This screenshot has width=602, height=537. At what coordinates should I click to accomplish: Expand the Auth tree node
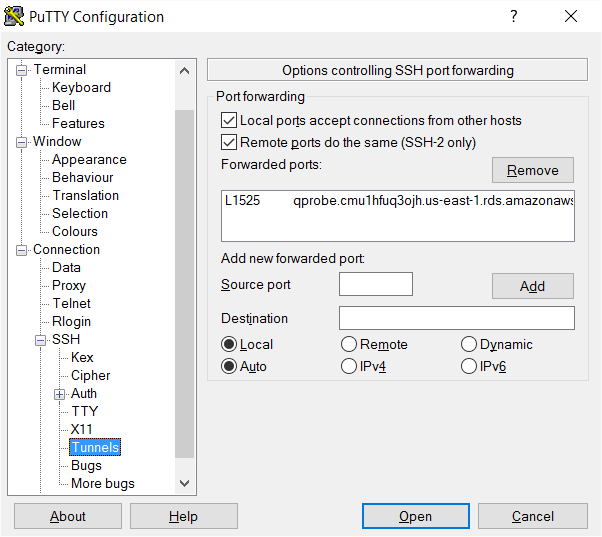click(59, 395)
